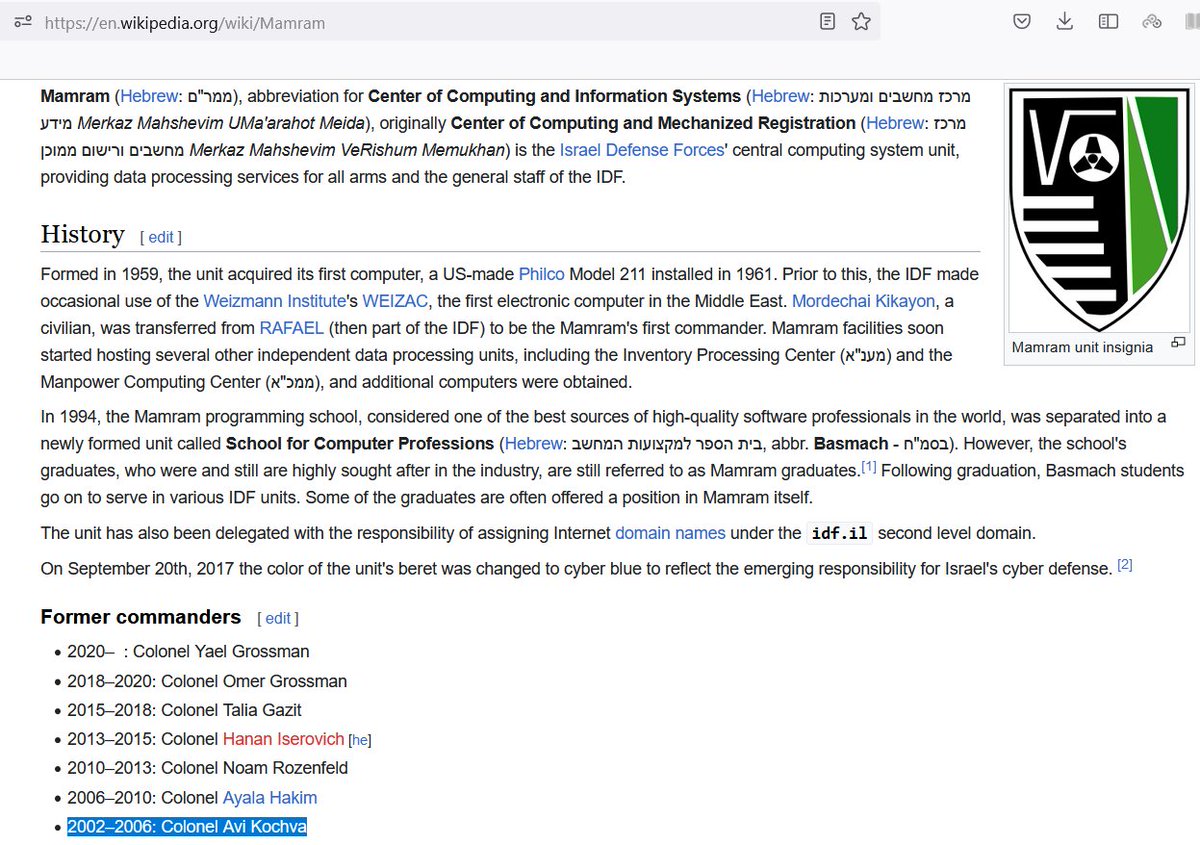This screenshot has width=1200, height=845.
Task: Edit the Former commanders section
Action: coord(278,618)
